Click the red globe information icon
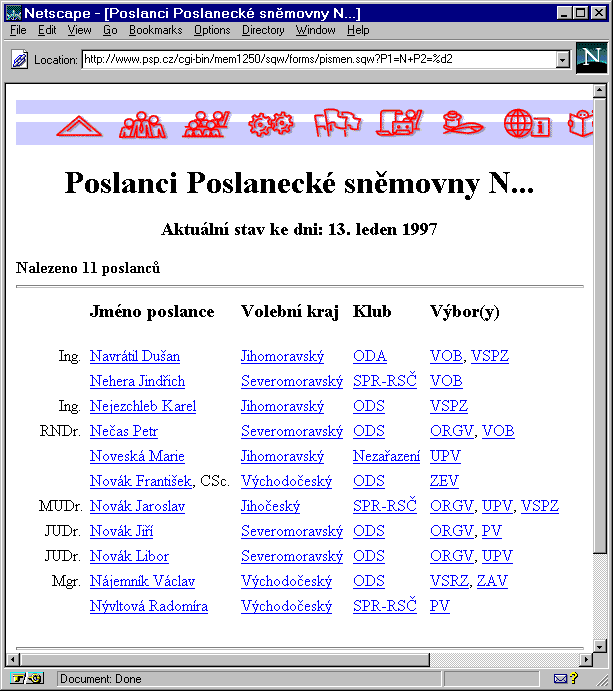The height and width of the screenshot is (691, 613). coord(527,123)
